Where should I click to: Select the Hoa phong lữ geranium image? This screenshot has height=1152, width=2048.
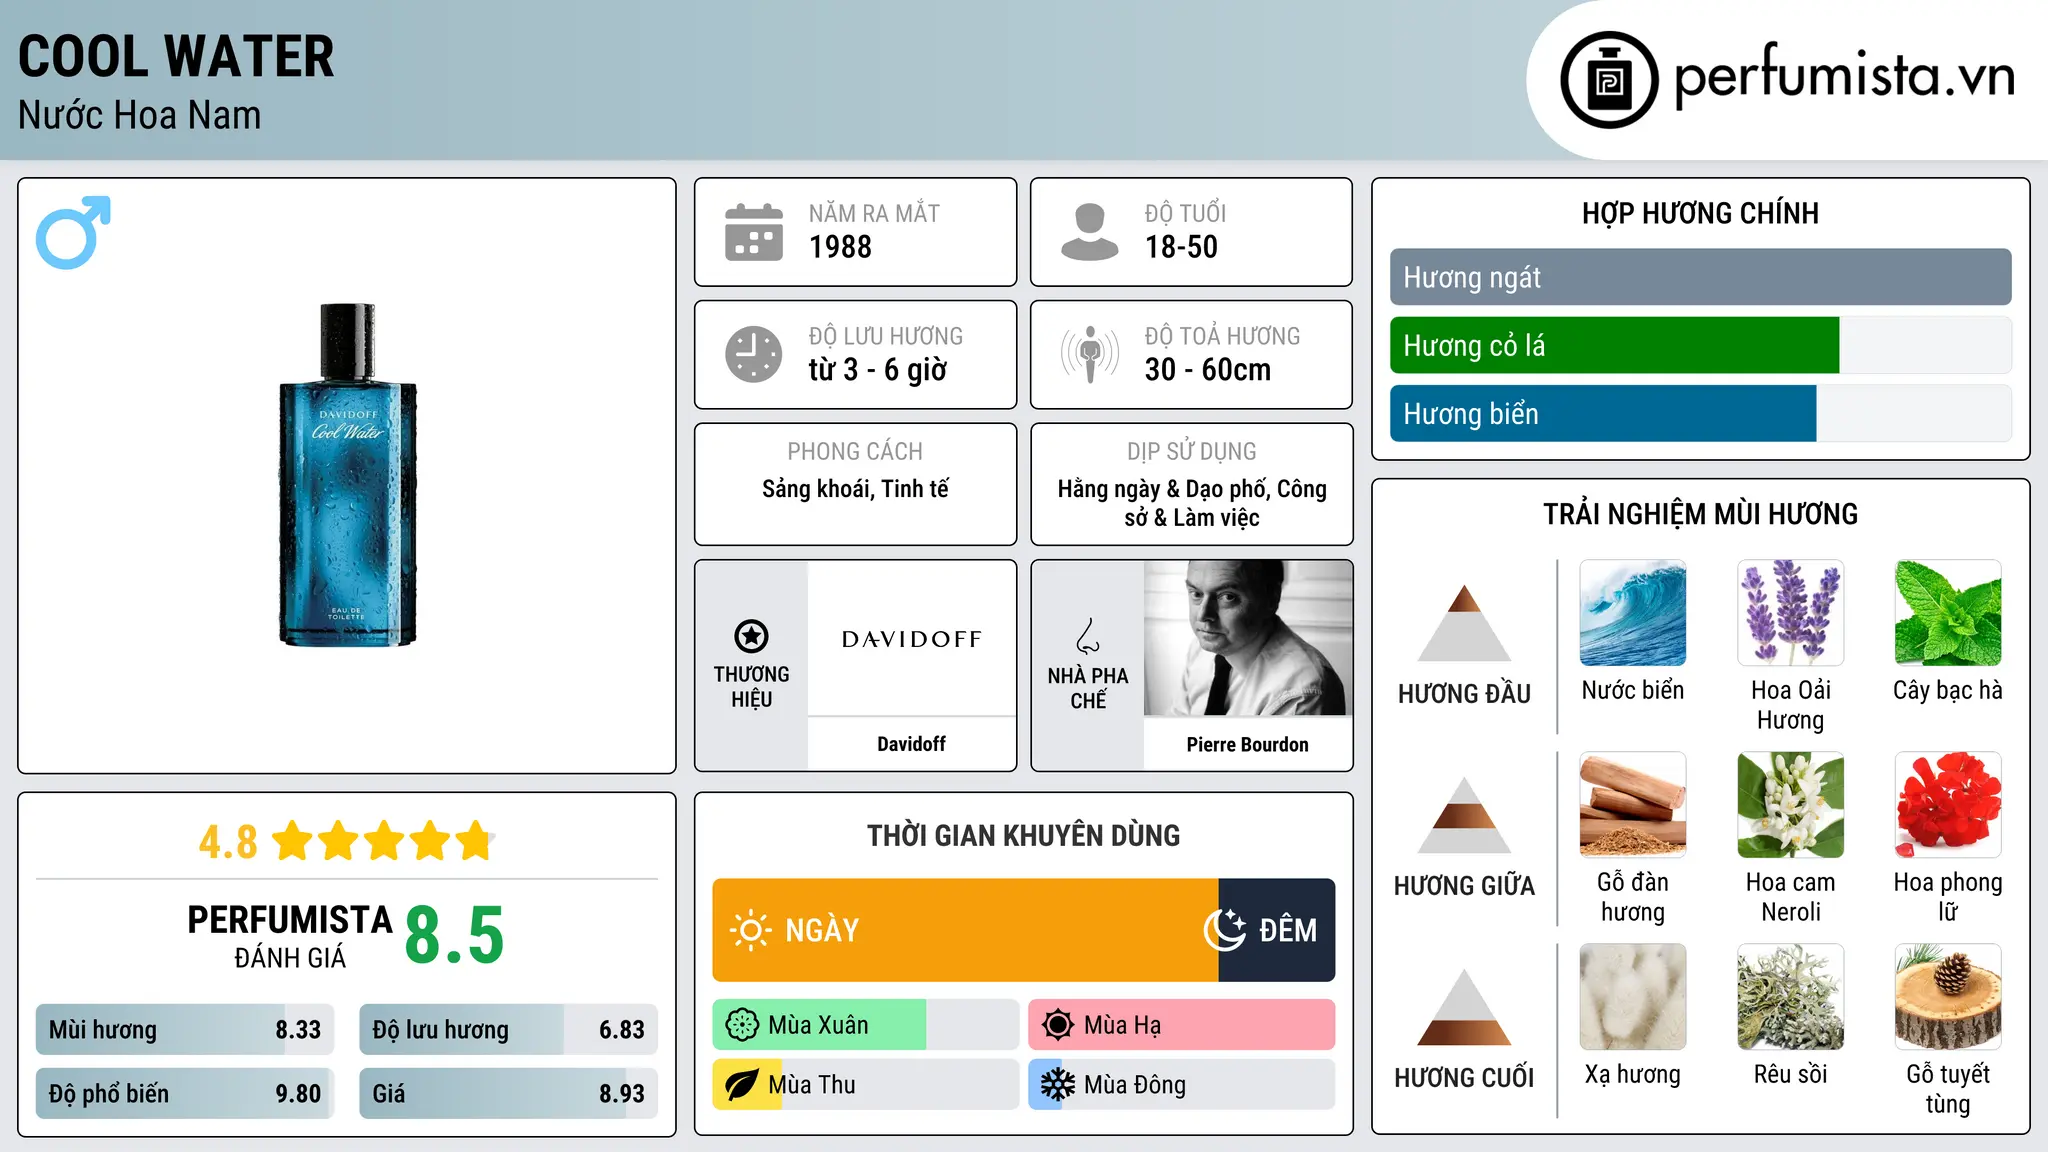click(x=1948, y=805)
